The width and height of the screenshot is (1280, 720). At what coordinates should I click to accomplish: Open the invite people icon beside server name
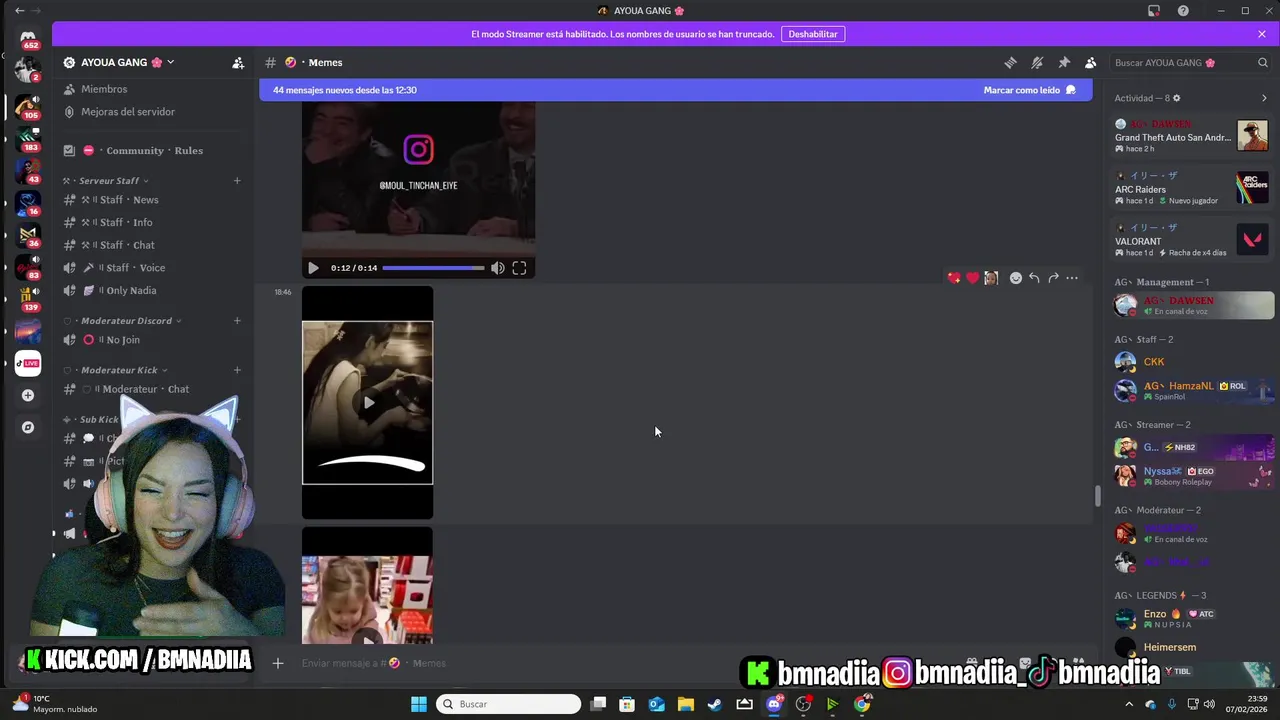coord(238,62)
